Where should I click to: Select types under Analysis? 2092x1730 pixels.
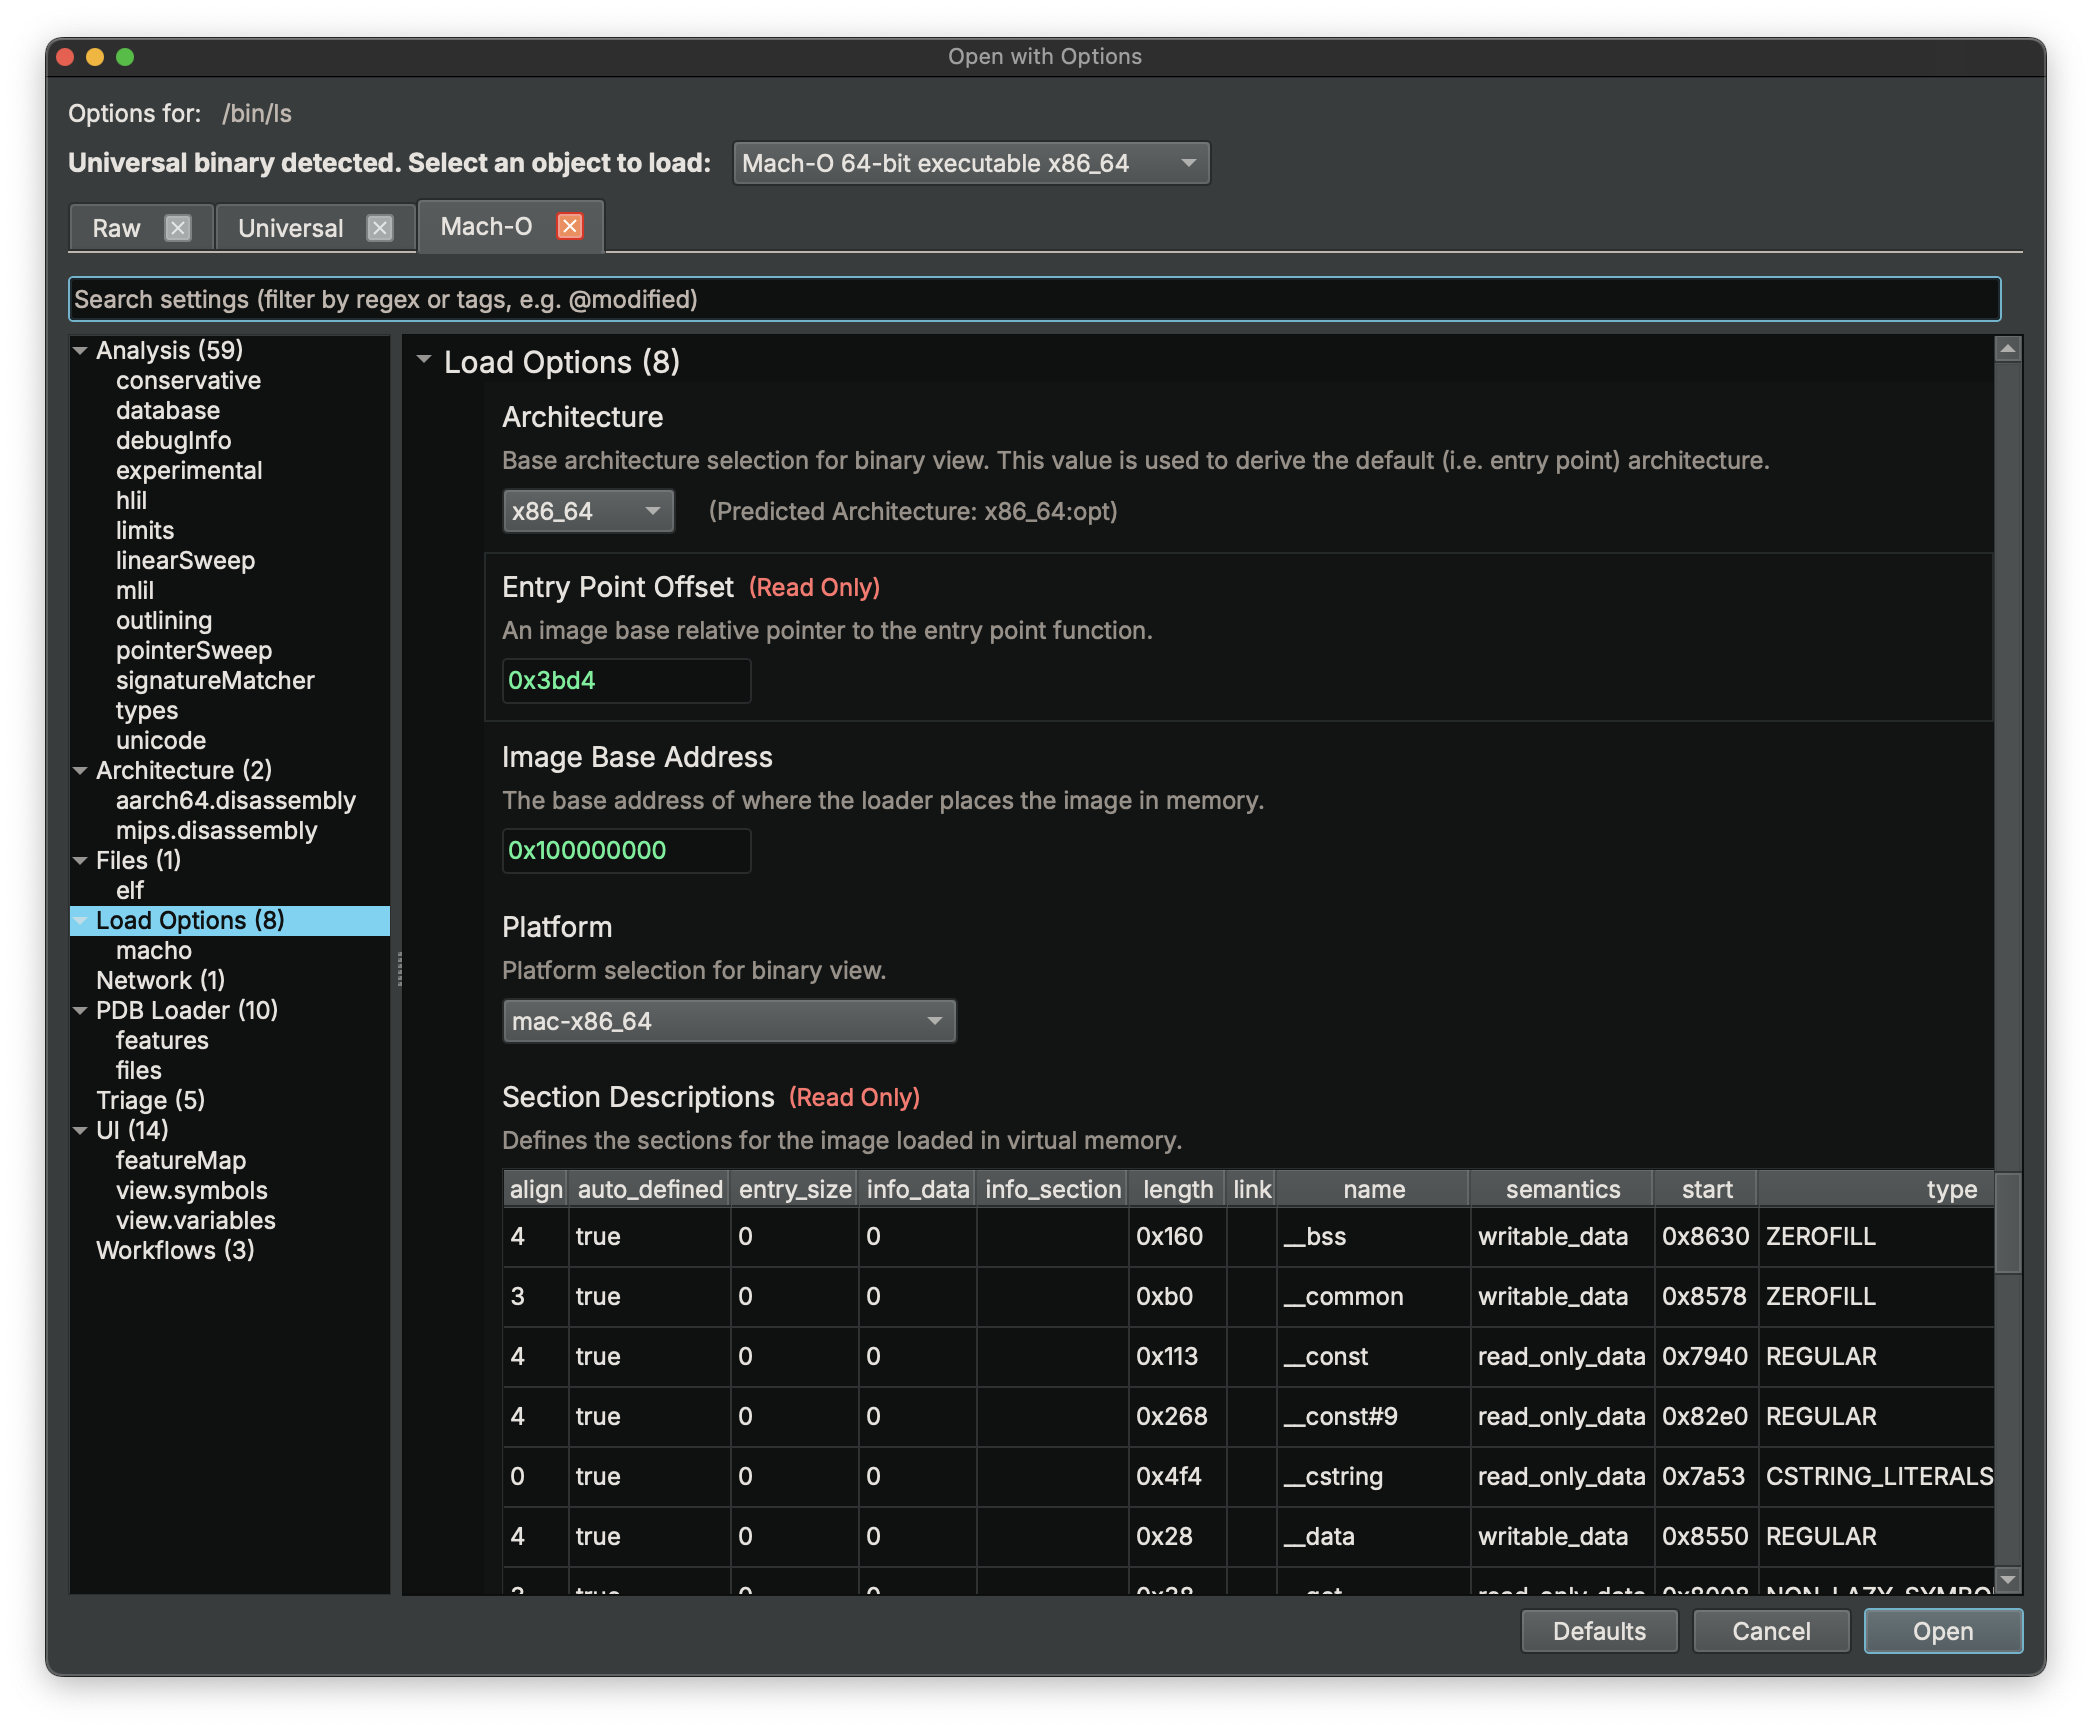point(147,710)
